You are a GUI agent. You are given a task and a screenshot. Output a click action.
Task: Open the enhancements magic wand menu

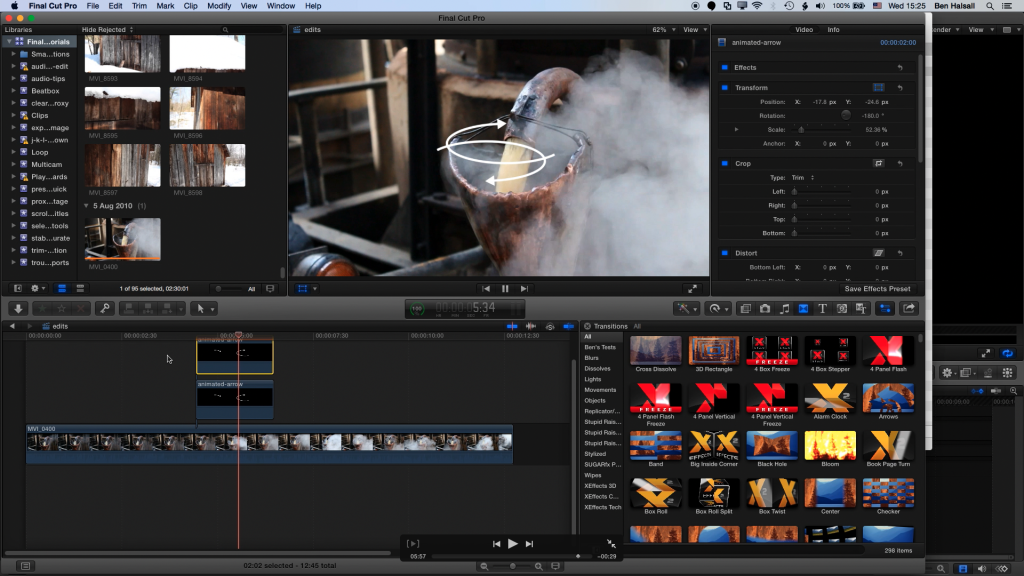pos(686,308)
